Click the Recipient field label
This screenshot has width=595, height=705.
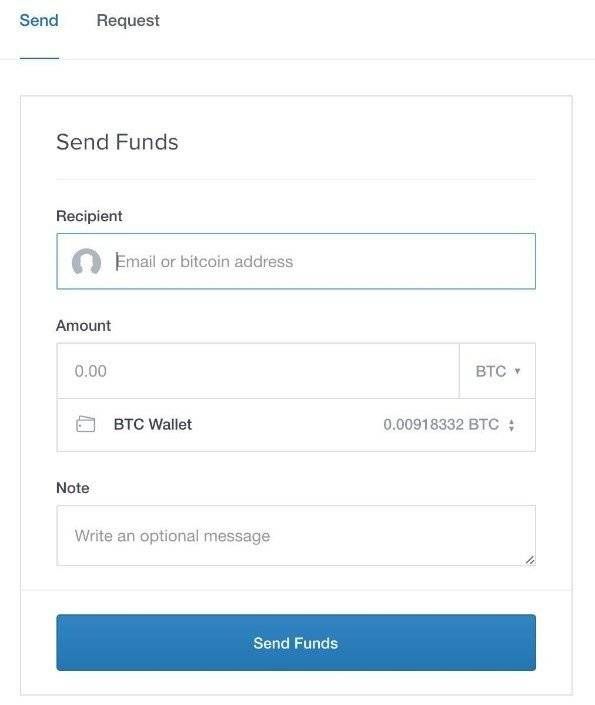pos(89,216)
